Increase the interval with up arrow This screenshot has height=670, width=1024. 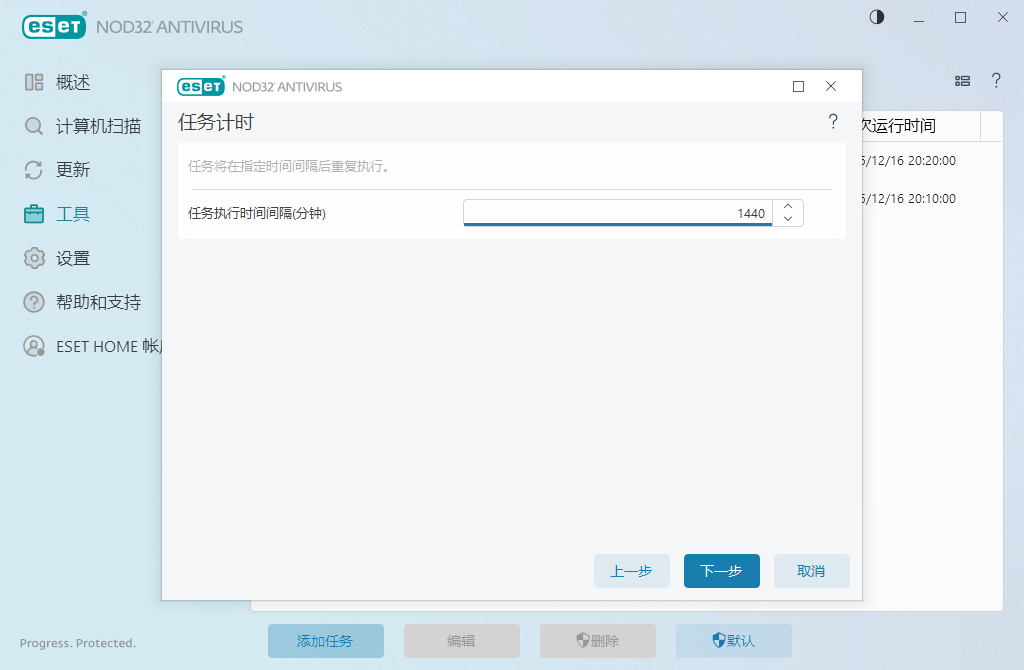pyautogui.click(x=788, y=207)
